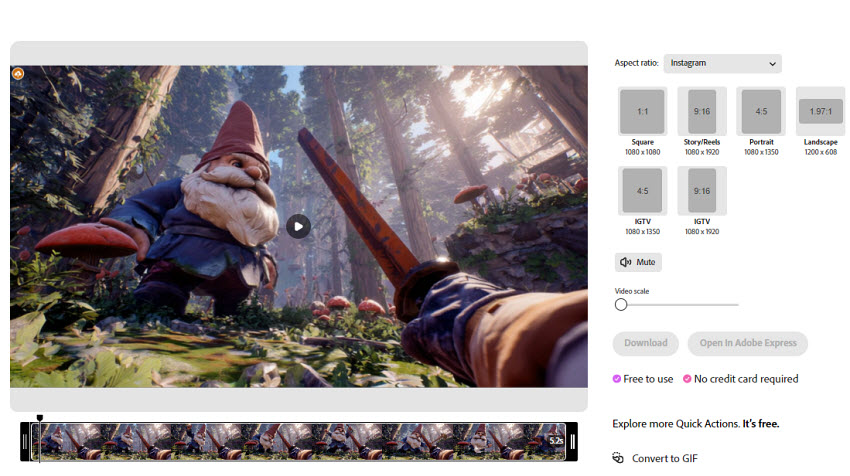Play the gnome video preview

pos(298,227)
